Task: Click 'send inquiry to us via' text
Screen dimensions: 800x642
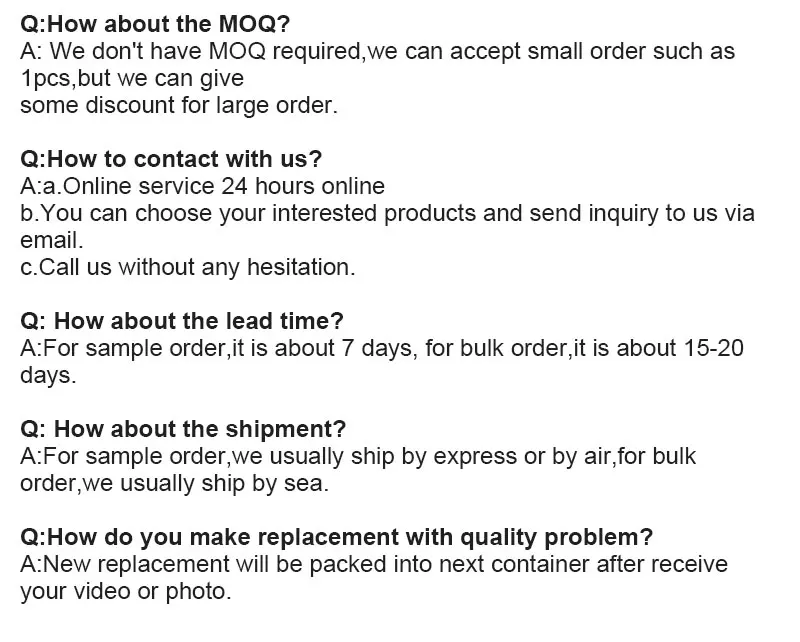Action: pos(642,213)
